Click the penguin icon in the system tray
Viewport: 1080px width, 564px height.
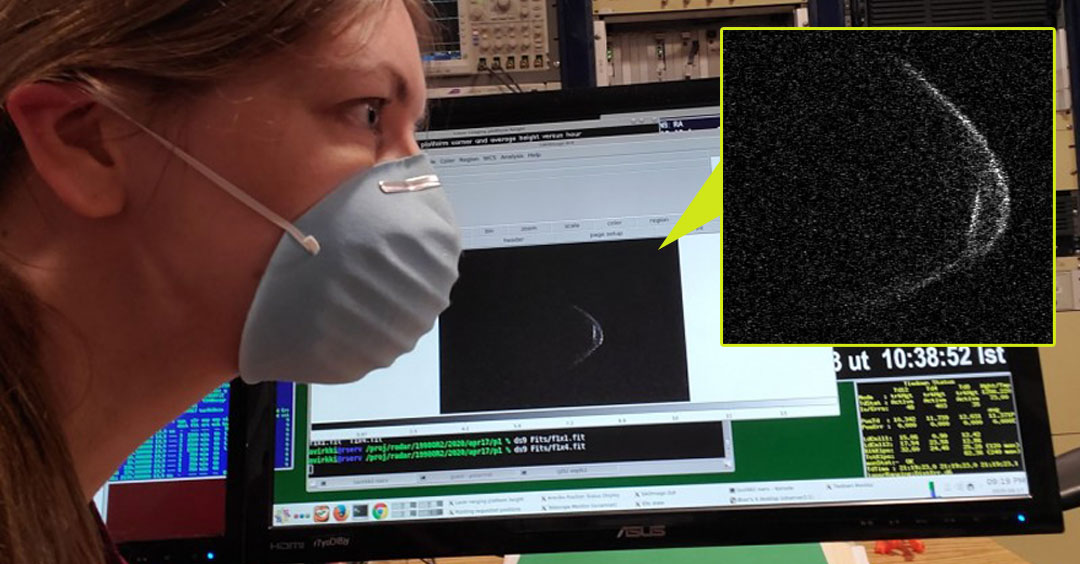[x=970, y=486]
